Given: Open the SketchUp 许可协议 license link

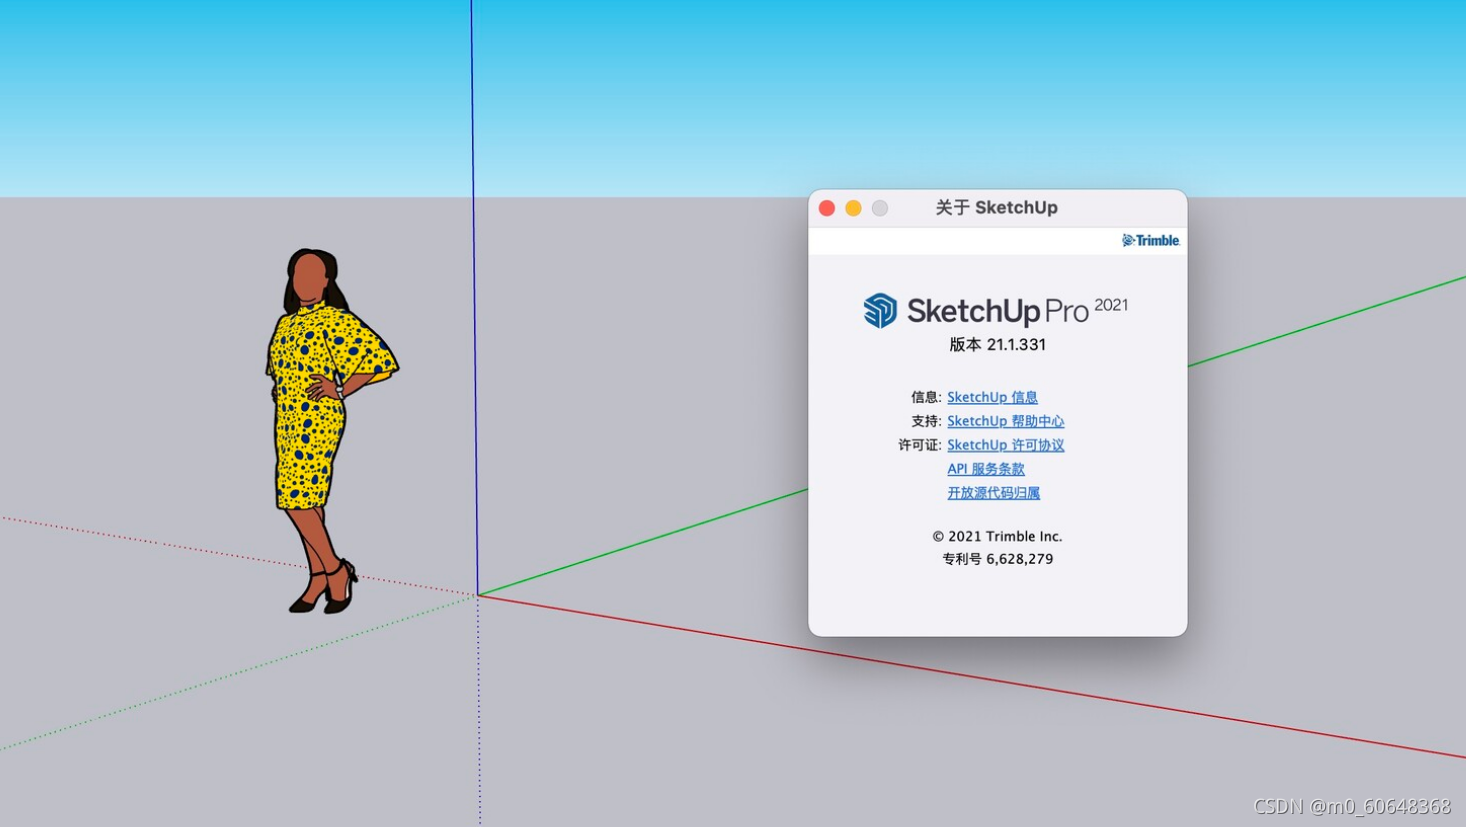Looking at the screenshot, I should click(x=1005, y=445).
